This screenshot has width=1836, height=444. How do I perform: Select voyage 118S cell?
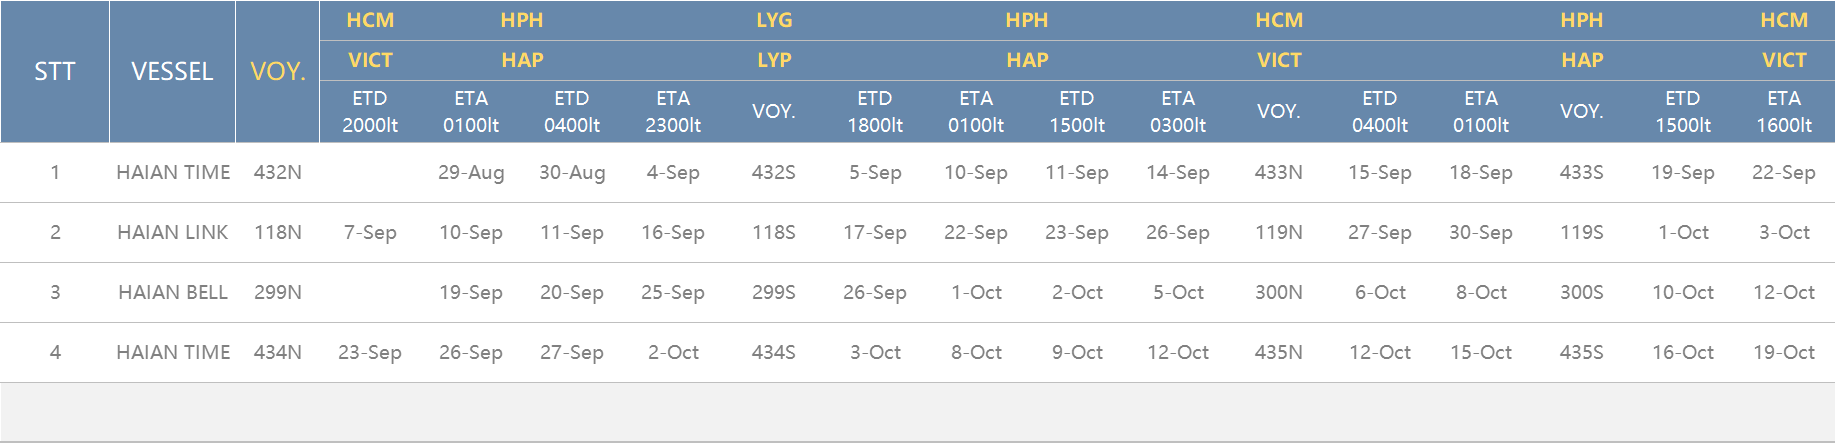pyautogui.click(x=774, y=232)
